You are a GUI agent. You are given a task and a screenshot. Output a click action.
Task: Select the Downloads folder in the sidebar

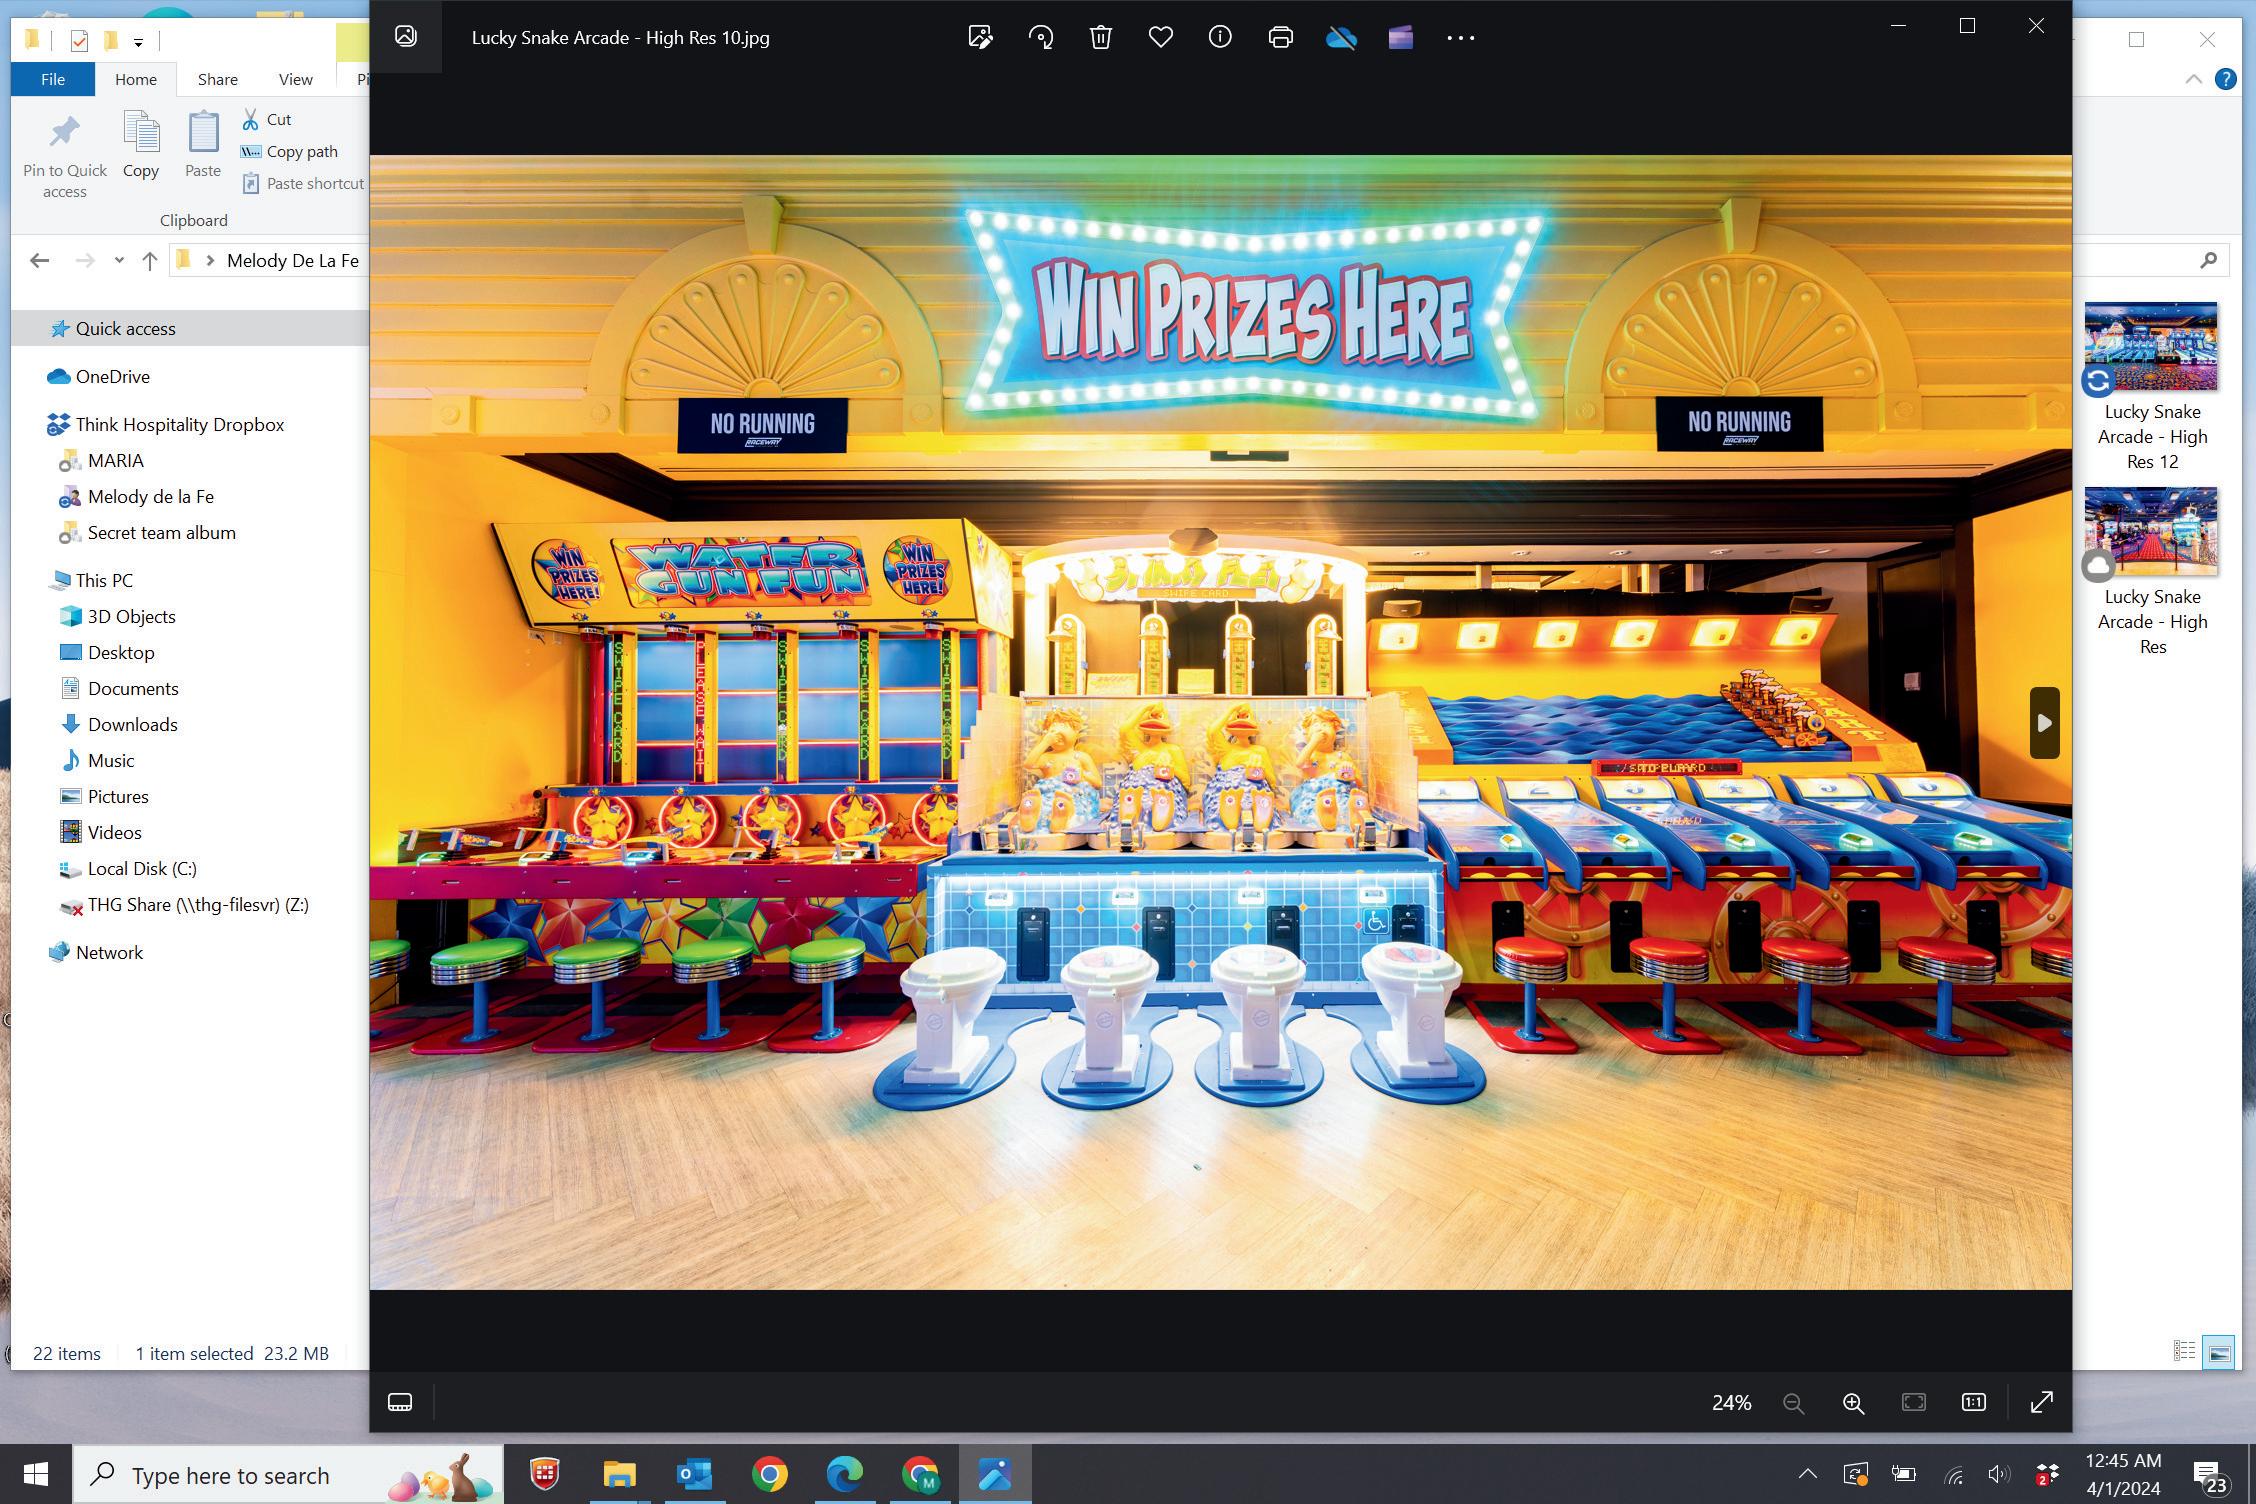click(132, 724)
